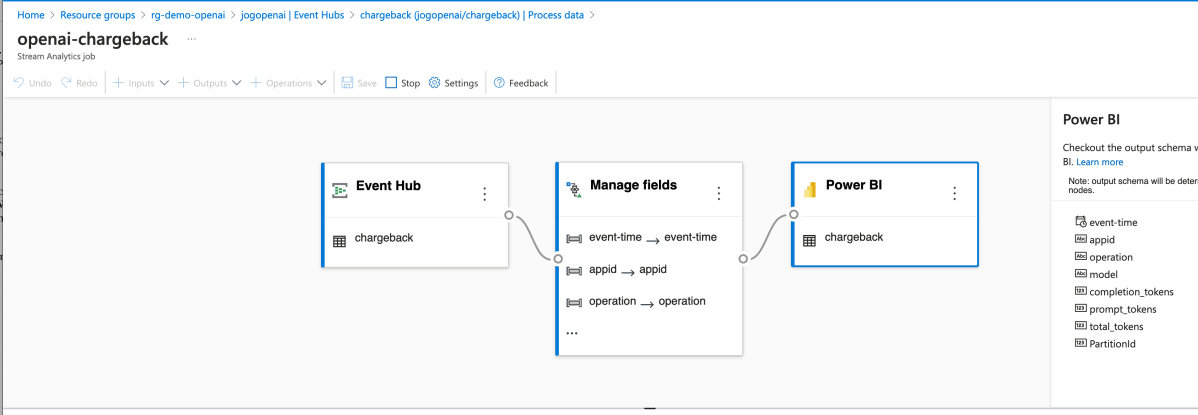Open the Event Hub node three-dot menu
This screenshot has width=1198, height=415.
coord(485,194)
